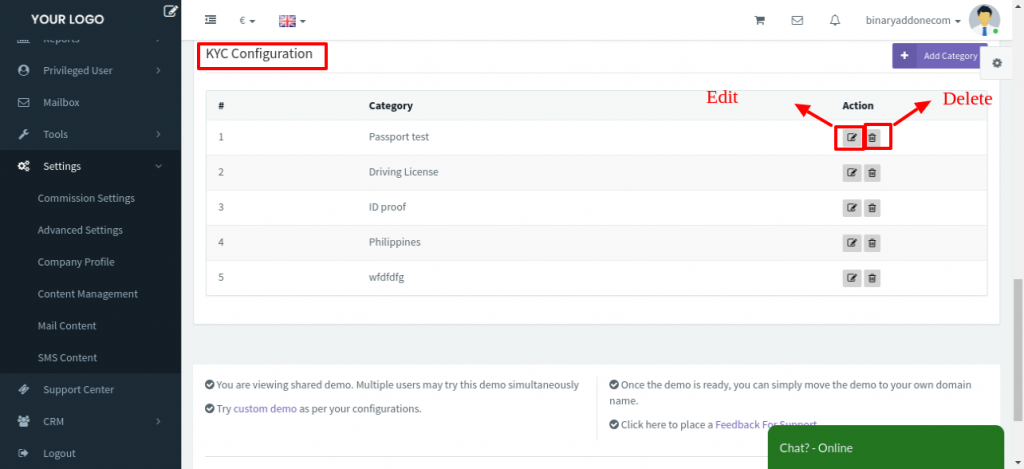Delete the wfdfdfg category
Image resolution: width=1024 pixels, height=469 pixels.
[872, 278]
